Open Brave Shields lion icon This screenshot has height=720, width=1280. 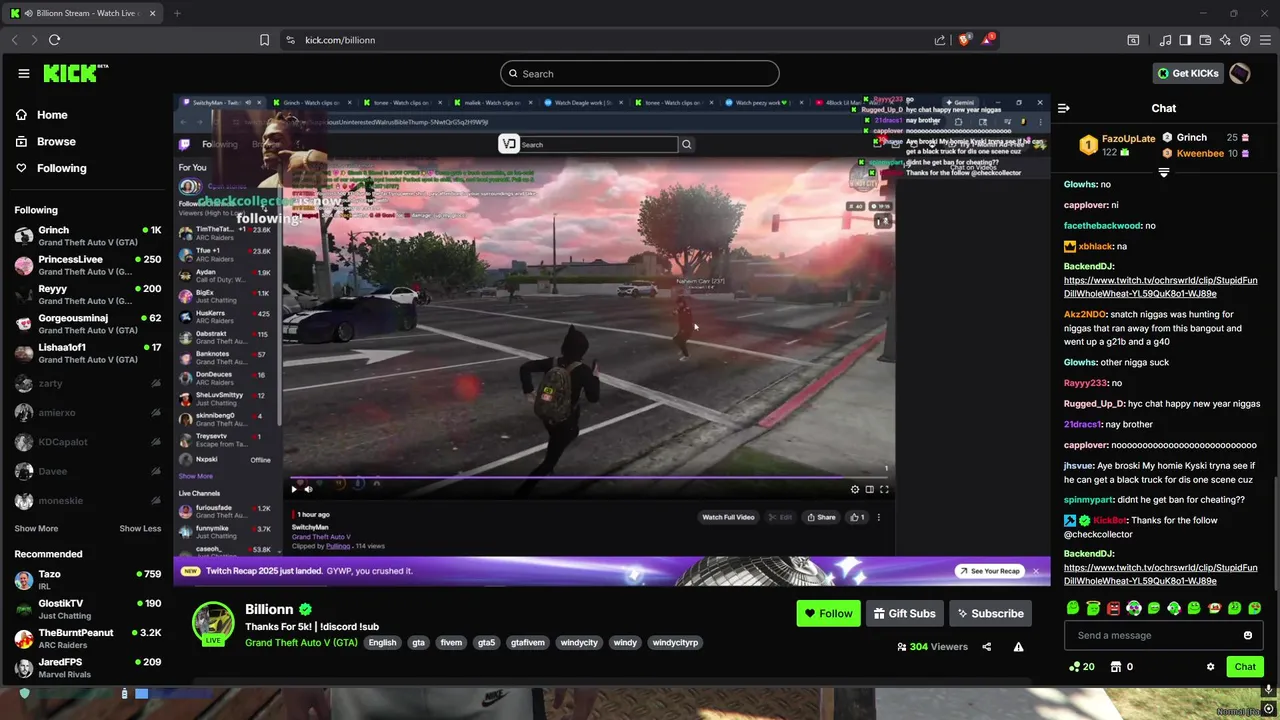pos(965,40)
